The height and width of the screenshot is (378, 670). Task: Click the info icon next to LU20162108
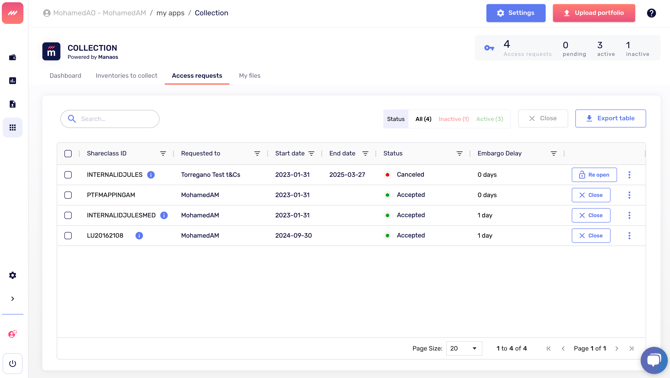point(139,235)
